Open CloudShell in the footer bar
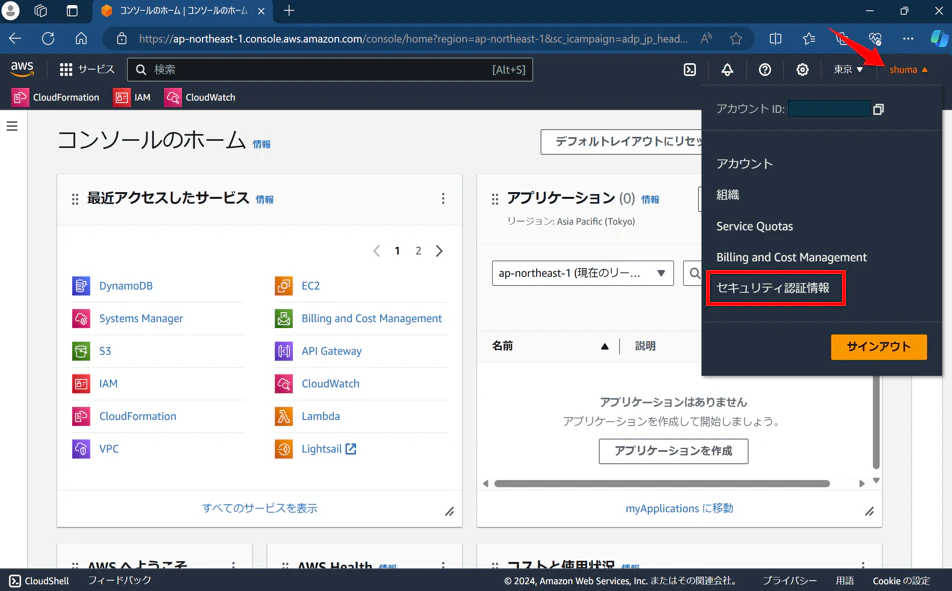The height and width of the screenshot is (591, 952). (39, 581)
